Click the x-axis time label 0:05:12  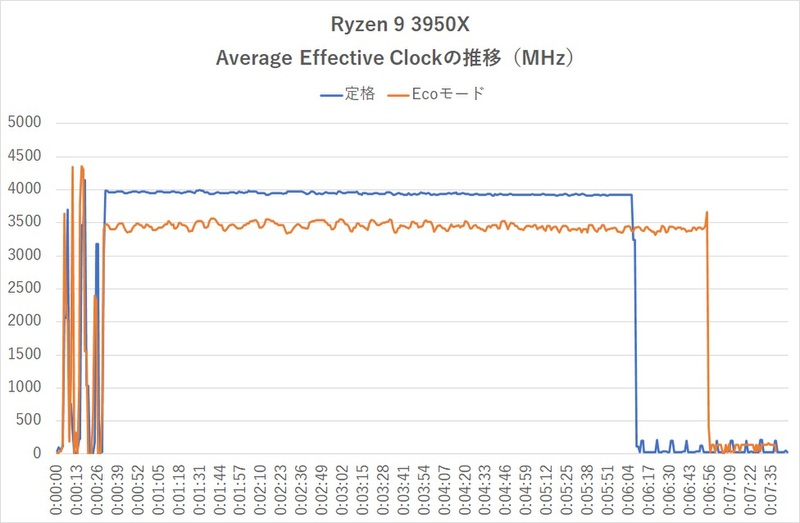(x=545, y=490)
